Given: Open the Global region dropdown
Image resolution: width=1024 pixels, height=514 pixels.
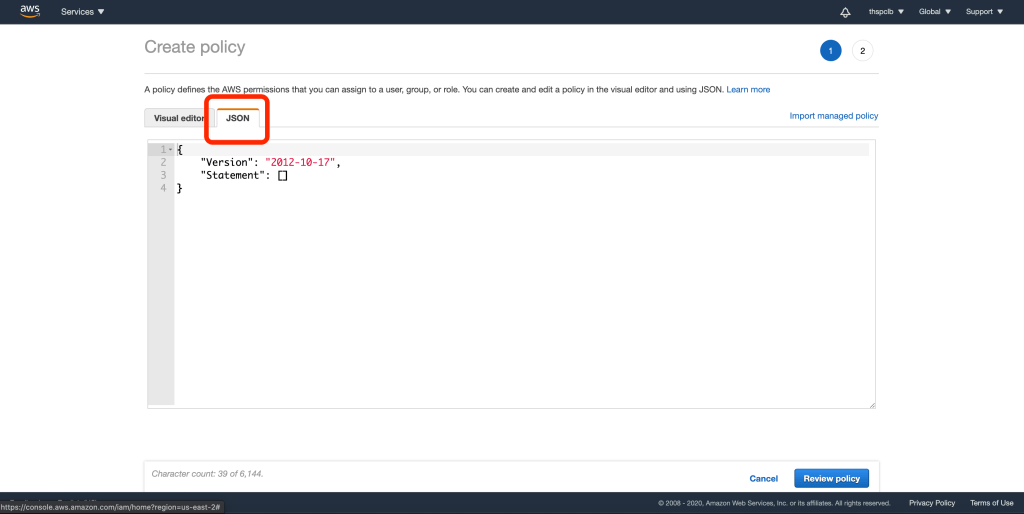Looking at the screenshot, I should click(x=935, y=12).
